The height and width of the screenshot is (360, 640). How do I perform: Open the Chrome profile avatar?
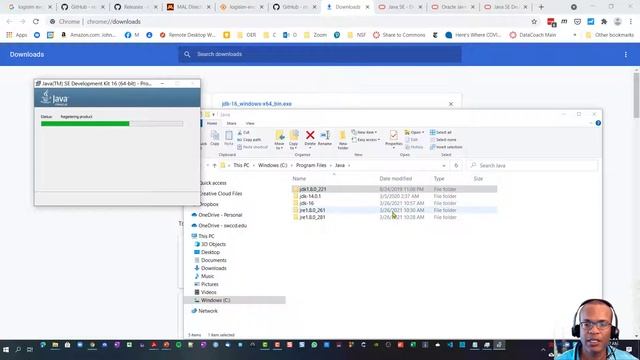click(617, 22)
